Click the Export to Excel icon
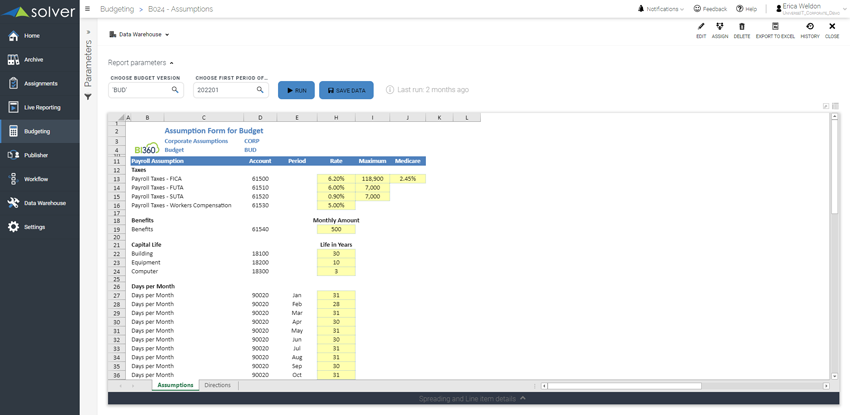Viewport: 850px width, 415px height. click(x=775, y=27)
